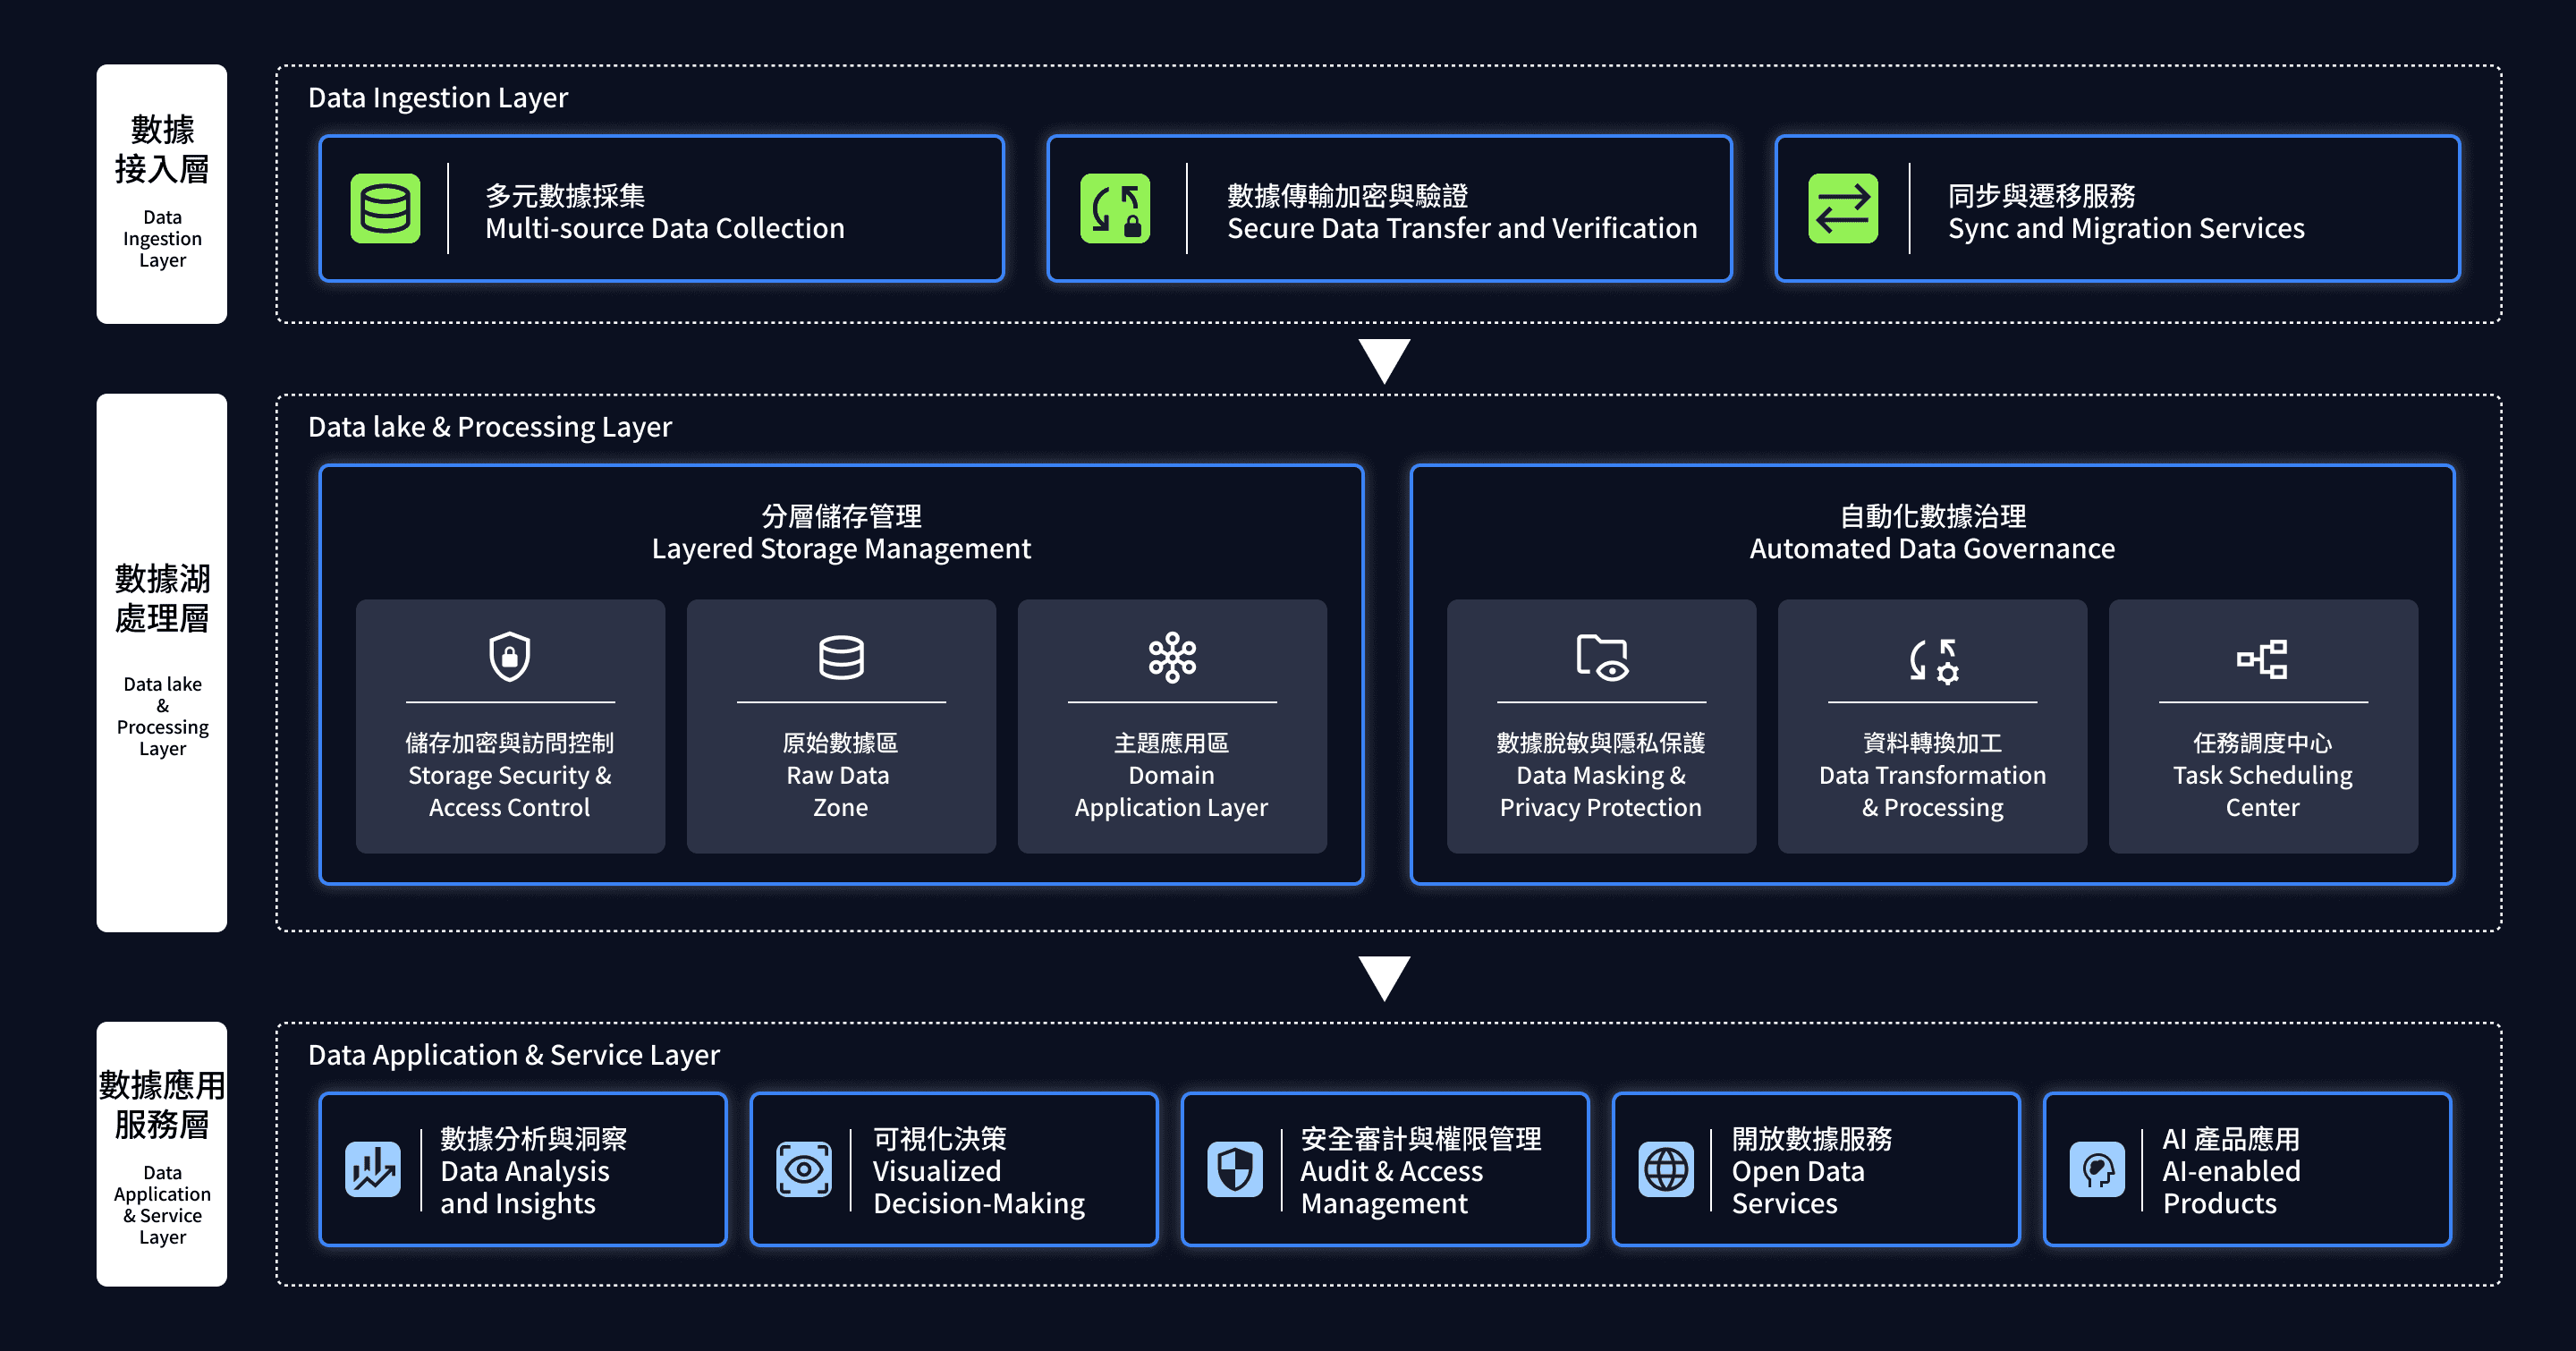Click the Secure Data Transfer lock icon

click(x=1115, y=208)
